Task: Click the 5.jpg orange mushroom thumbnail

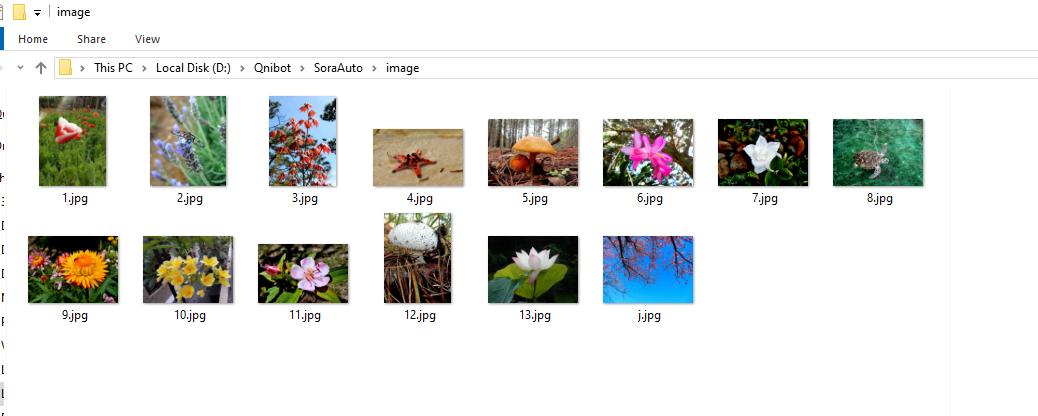Action: point(533,152)
